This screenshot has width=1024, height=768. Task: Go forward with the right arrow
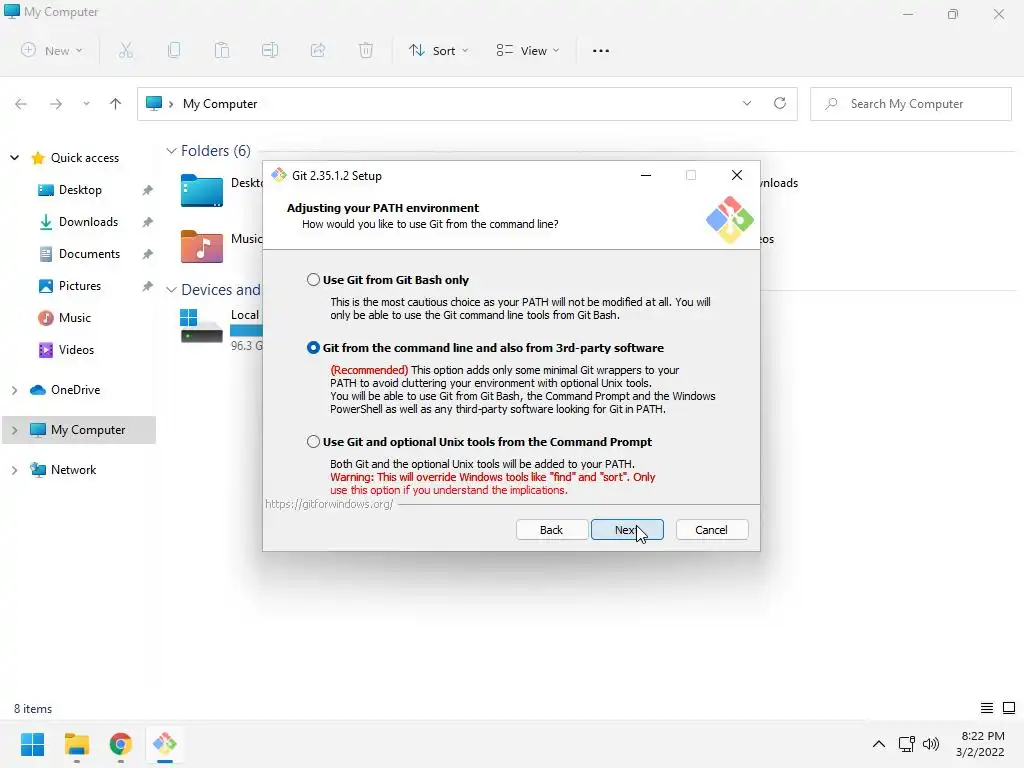coord(56,104)
